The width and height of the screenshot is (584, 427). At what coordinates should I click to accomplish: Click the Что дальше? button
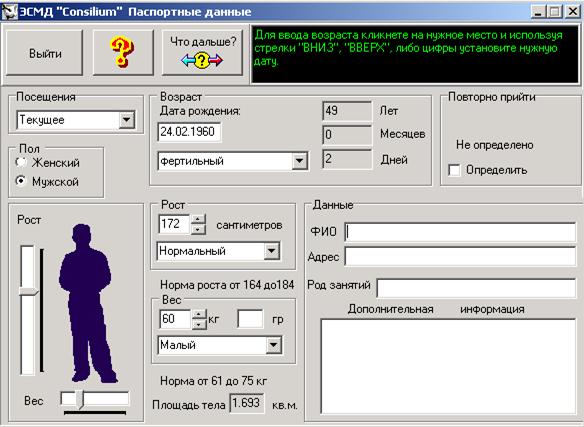coord(202,53)
